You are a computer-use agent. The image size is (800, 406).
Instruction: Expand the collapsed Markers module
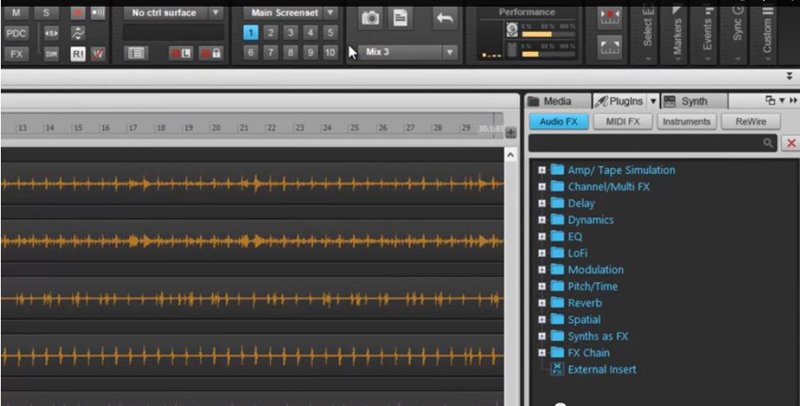coord(677,34)
